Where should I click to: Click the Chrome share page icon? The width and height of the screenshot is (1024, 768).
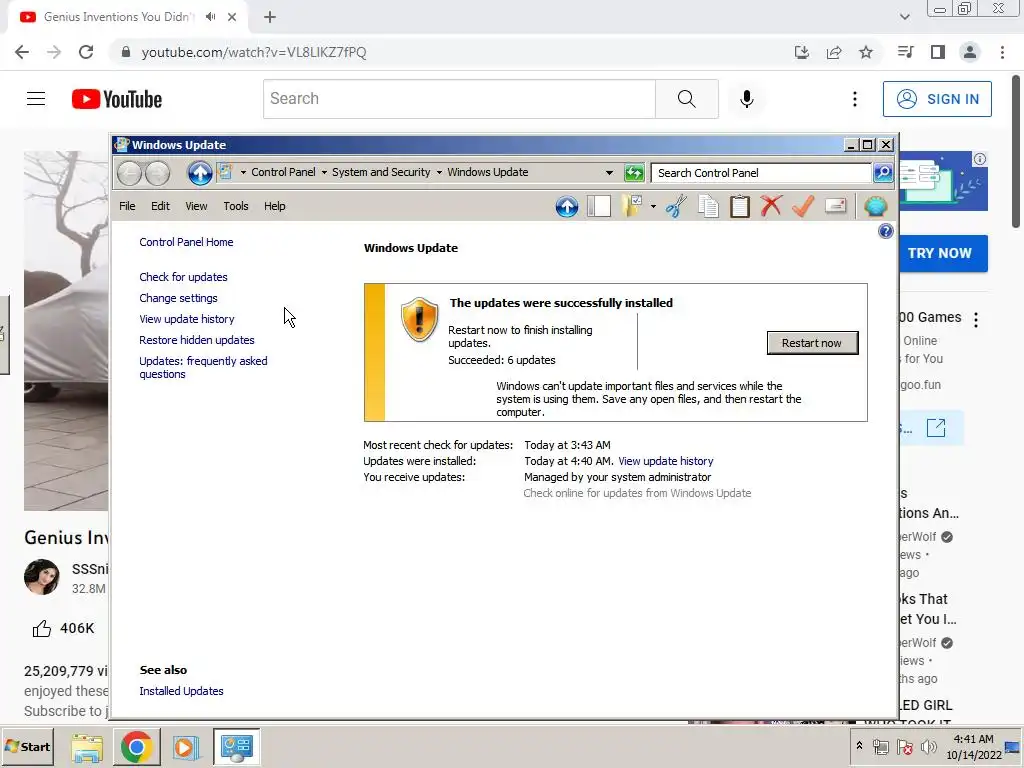834,52
